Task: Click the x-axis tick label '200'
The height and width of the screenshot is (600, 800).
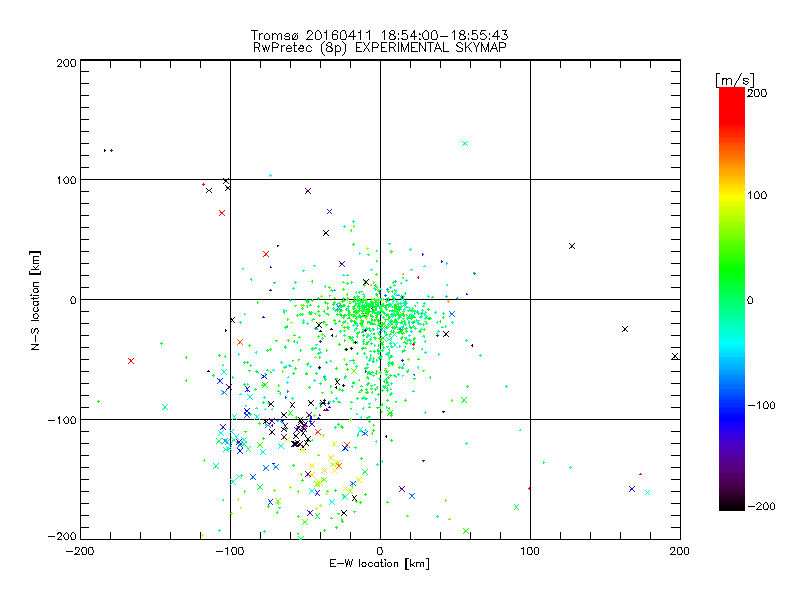Action: 680,551
